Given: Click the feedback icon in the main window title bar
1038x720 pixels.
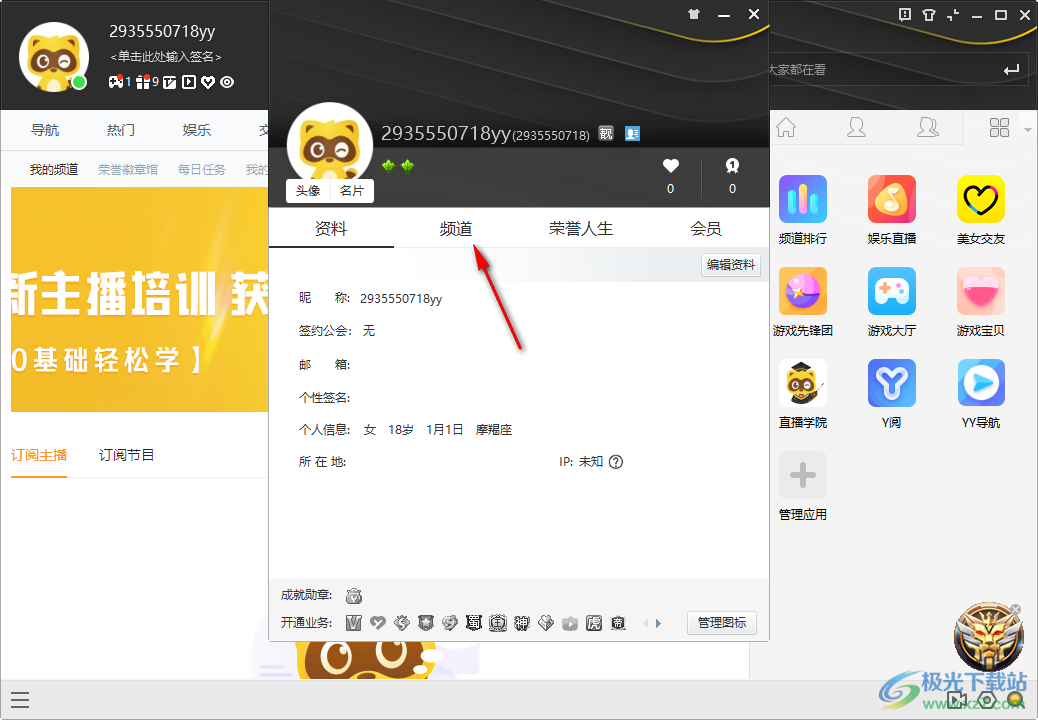Looking at the screenshot, I should 905,15.
